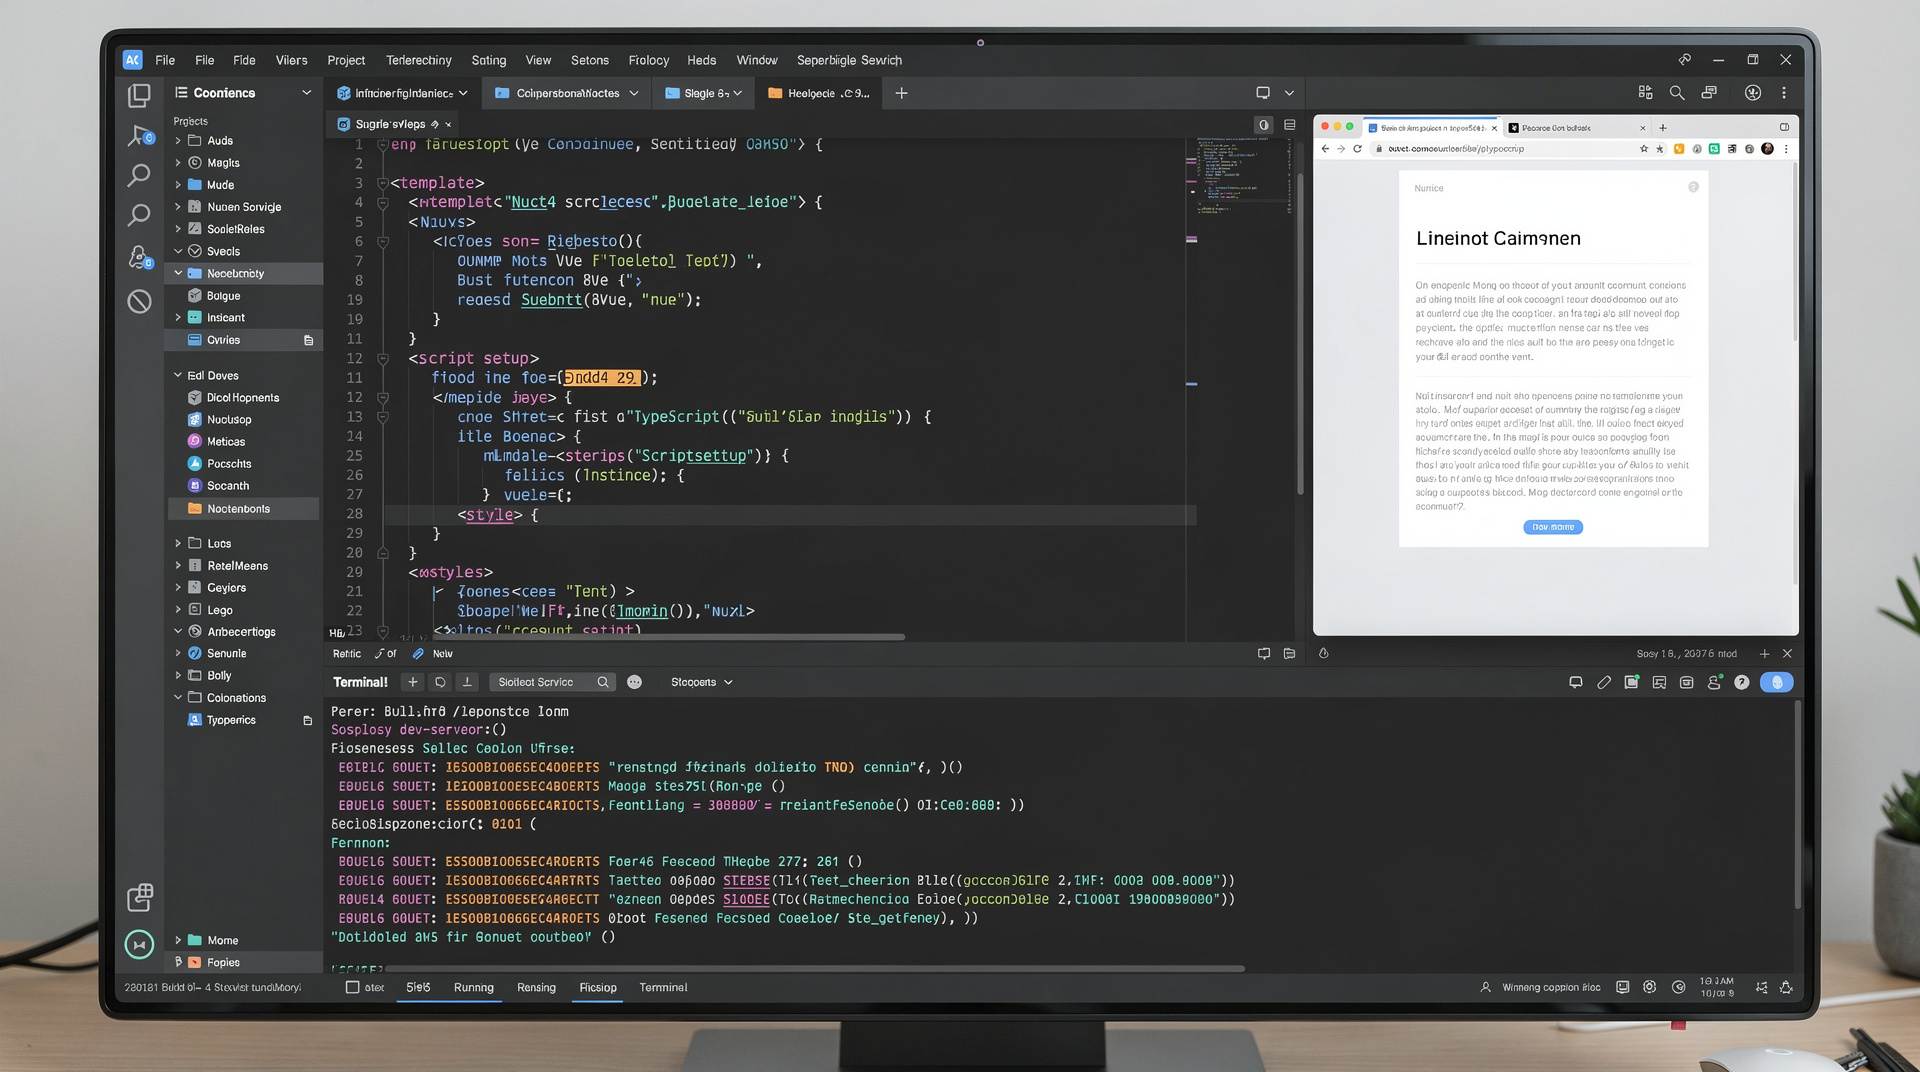
Task: Toggle the blue pill switch in the terminal toolbar
Action: coord(1777,682)
